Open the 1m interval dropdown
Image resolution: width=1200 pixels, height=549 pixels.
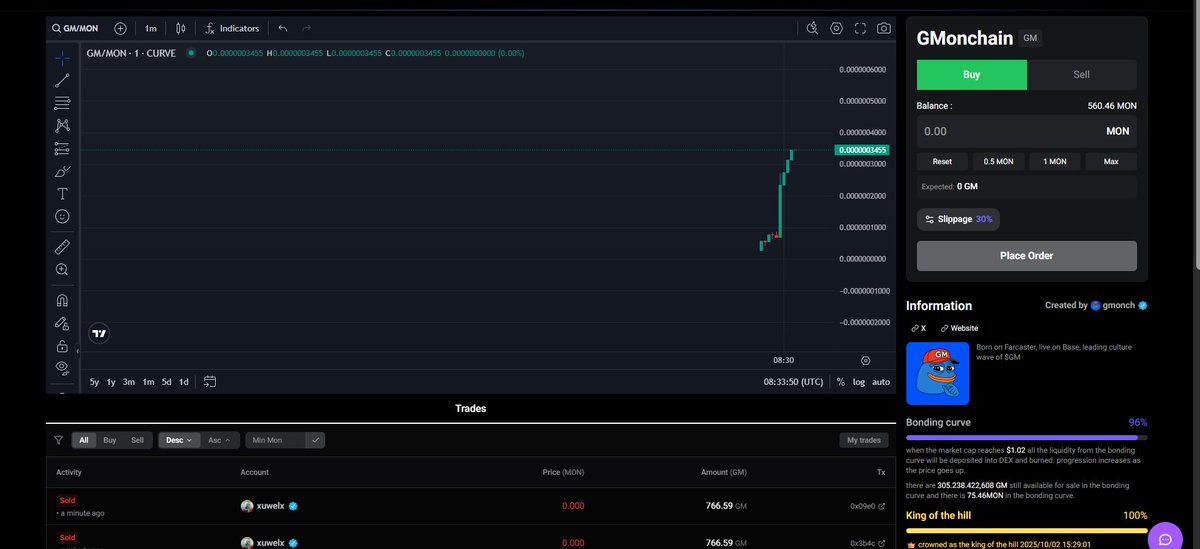[x=150, y=29]
